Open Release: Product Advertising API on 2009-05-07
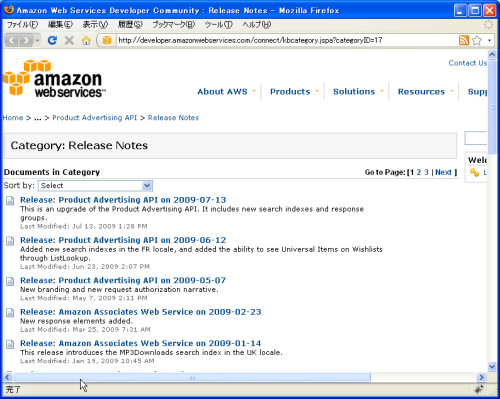This screenshot has width=500, height=399. tap(123, 280)
